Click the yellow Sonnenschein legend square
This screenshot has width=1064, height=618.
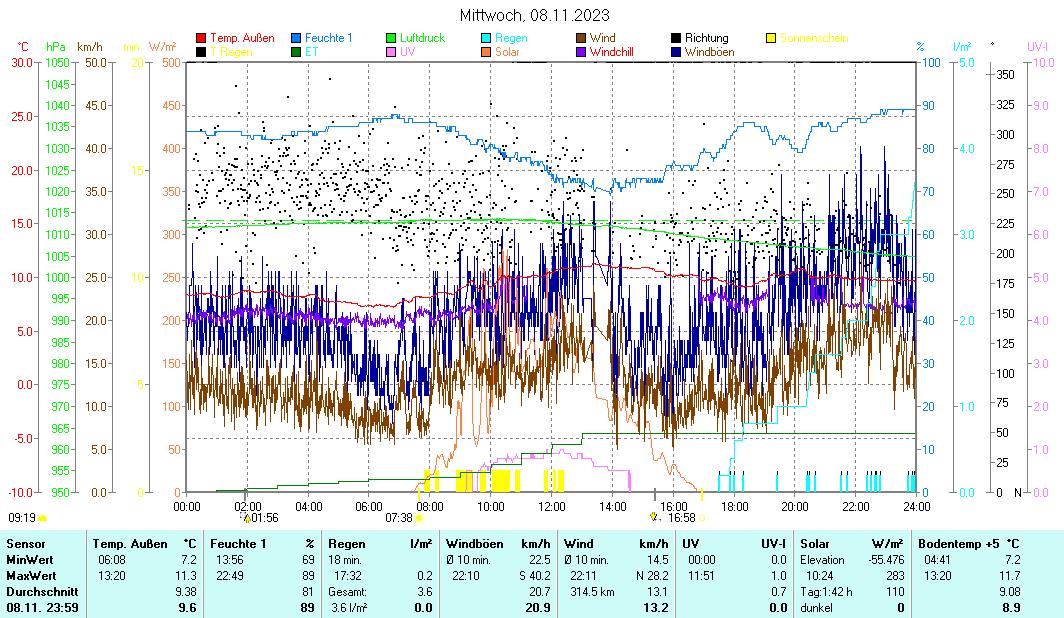[x=772, y=38]
